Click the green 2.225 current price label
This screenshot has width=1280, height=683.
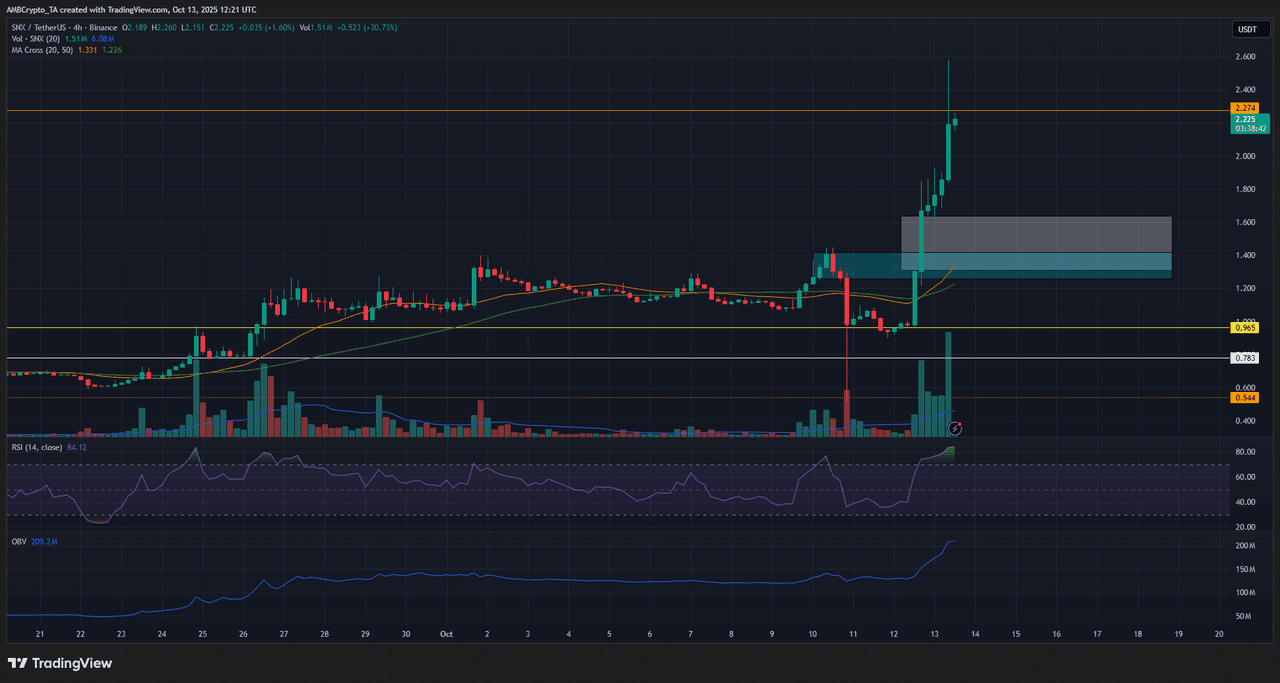pyautogui.click(x=1246, y=119)
